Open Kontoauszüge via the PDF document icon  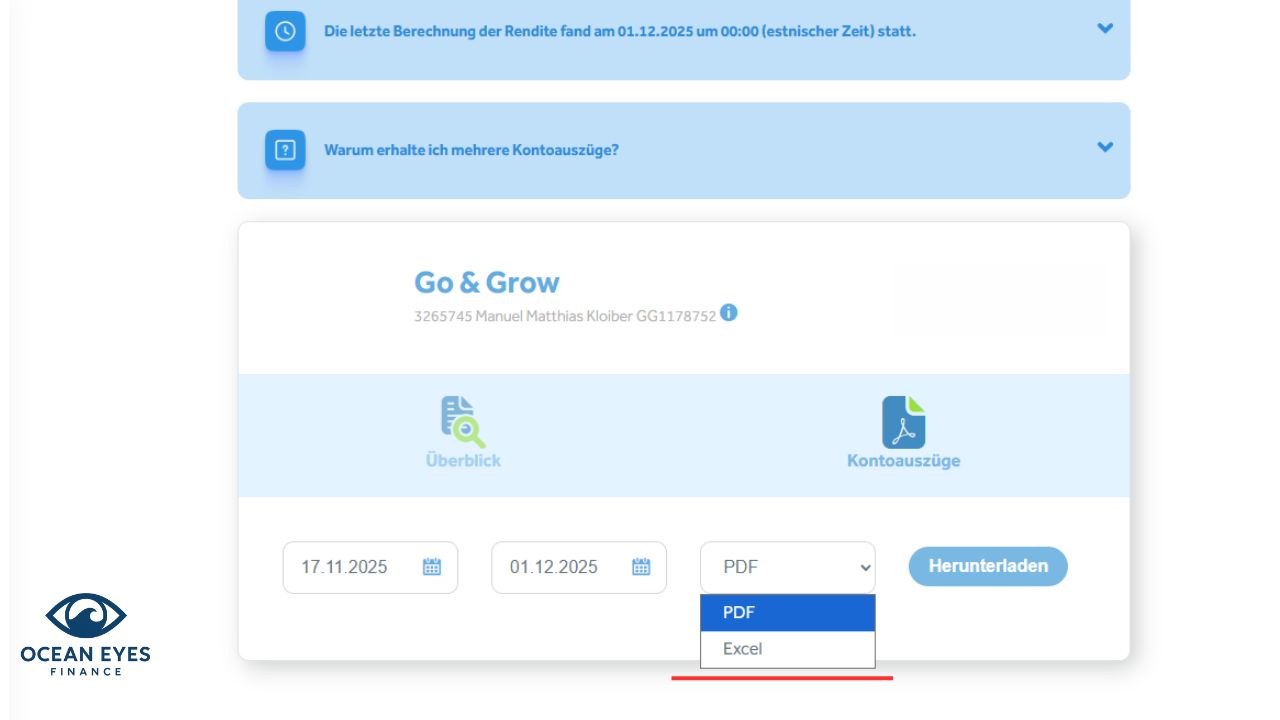click(x=903, y=417)
